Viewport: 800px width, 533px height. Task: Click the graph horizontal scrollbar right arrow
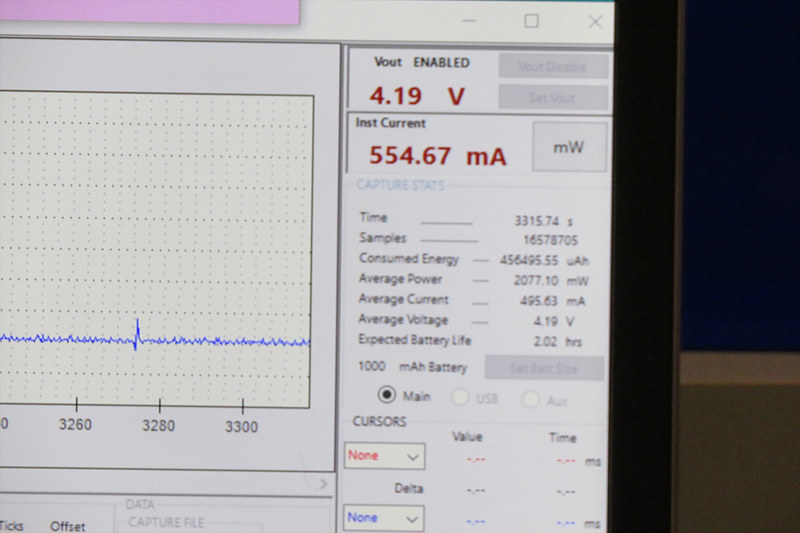click(323, 483)
